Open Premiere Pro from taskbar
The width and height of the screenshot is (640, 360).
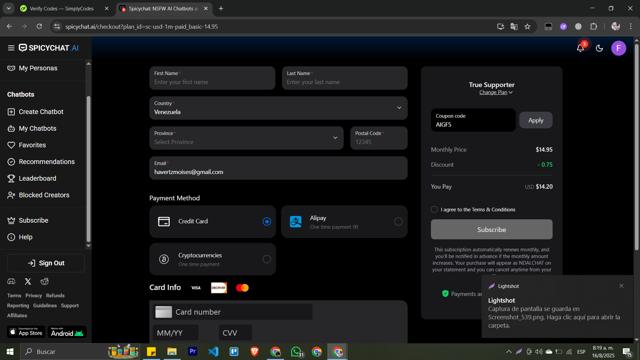pyautogui.click(x=193, y=351)
